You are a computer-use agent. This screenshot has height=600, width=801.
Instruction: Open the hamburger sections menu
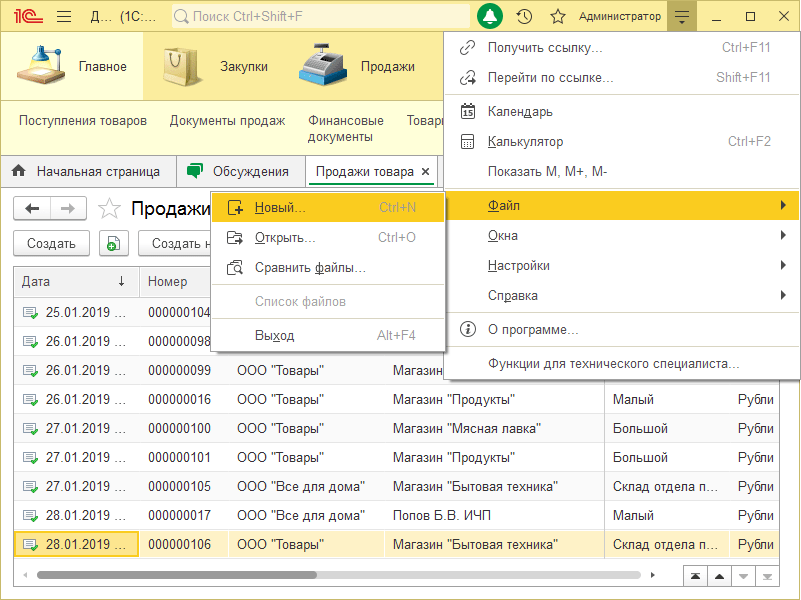[64, 16]
